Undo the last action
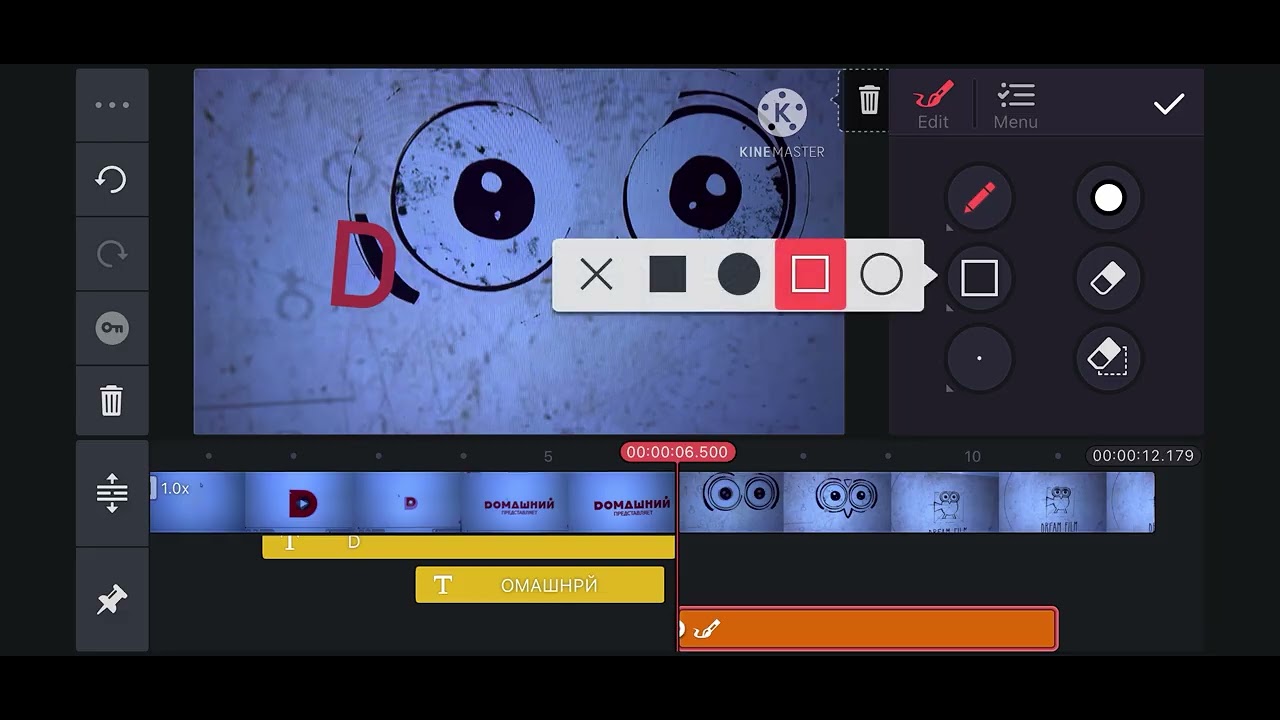The image size is (1280, 720). (x=112, y=179)
